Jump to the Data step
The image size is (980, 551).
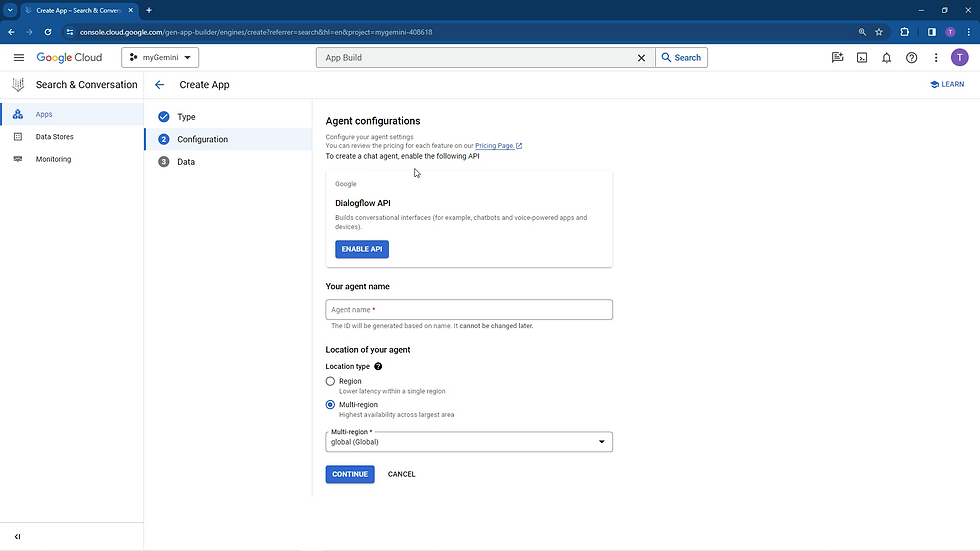click(228, 162)
